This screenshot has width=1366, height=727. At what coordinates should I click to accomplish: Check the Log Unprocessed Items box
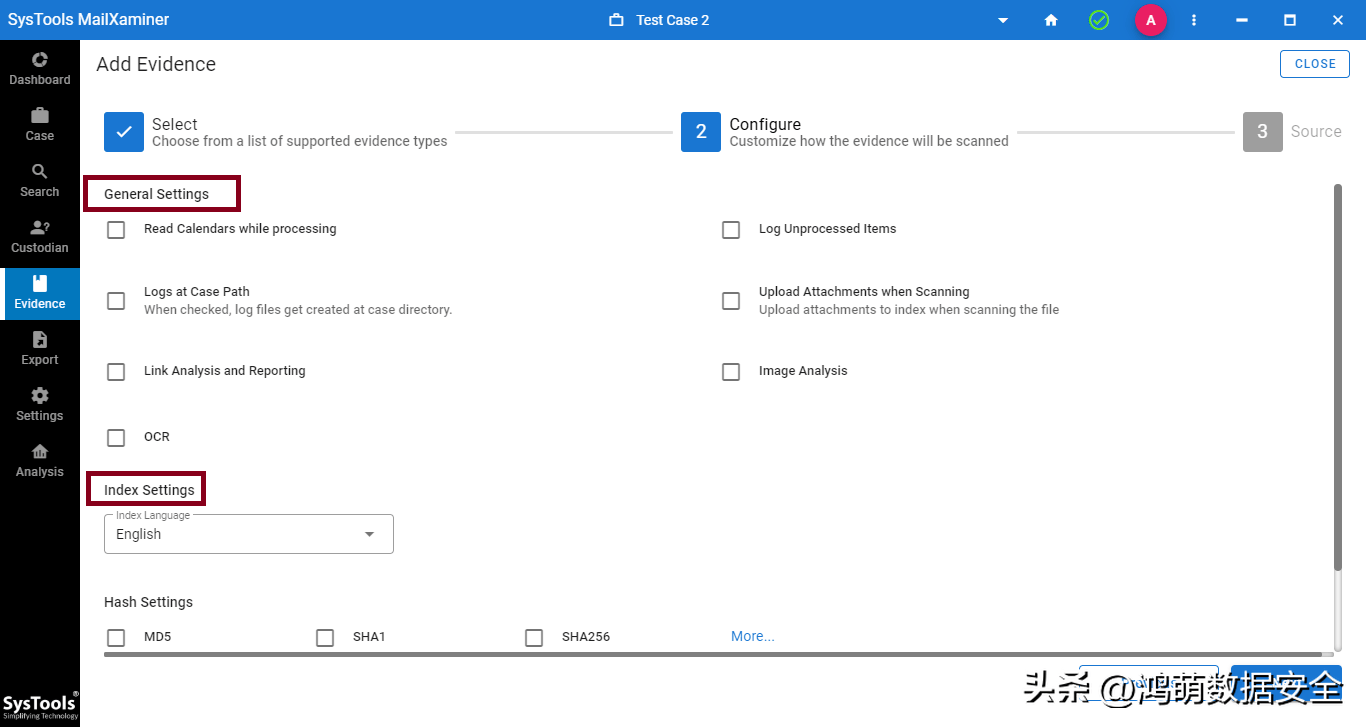click(731, 230)
